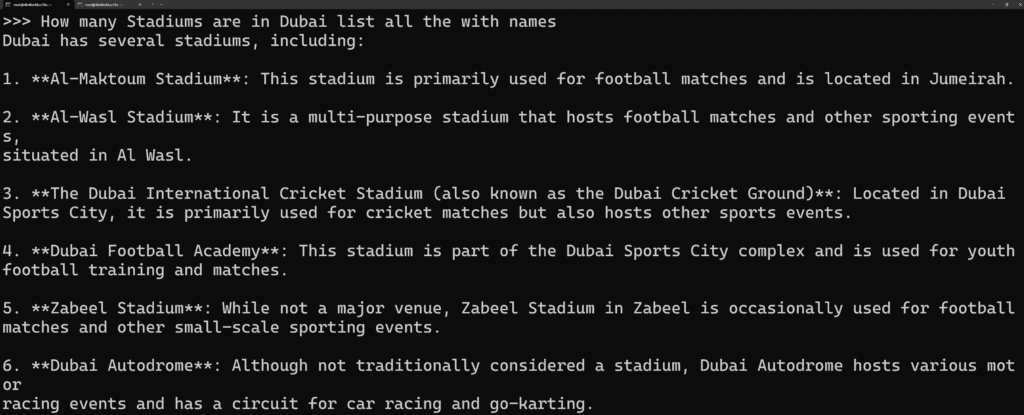
Task: Close the first terminal tab
Action: [x=68, y=5]
